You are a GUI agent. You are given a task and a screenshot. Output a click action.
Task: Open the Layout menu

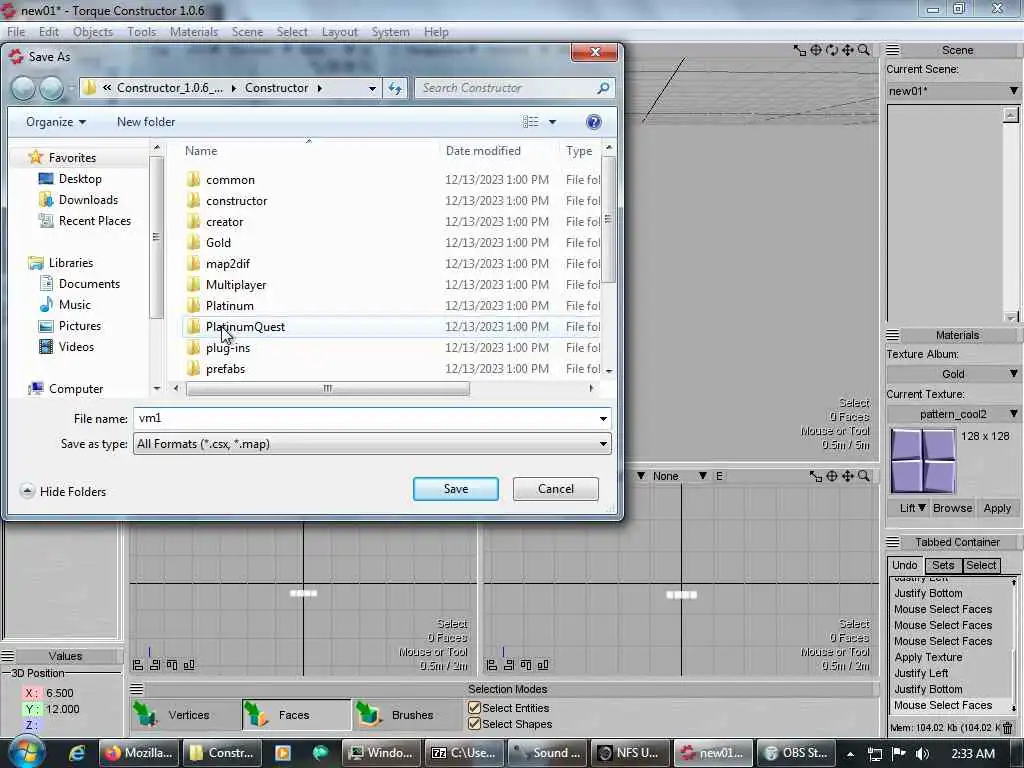point(340,32)
